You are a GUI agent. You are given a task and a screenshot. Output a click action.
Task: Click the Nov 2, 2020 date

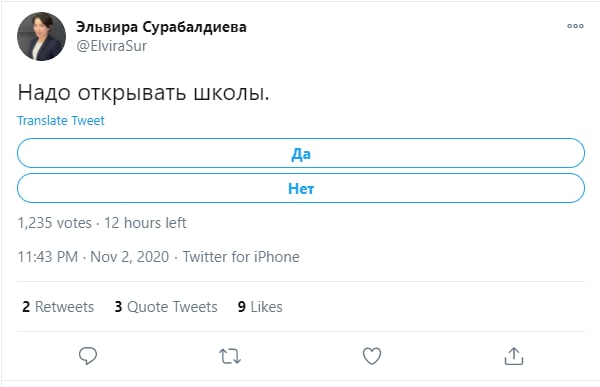(129, 257)
